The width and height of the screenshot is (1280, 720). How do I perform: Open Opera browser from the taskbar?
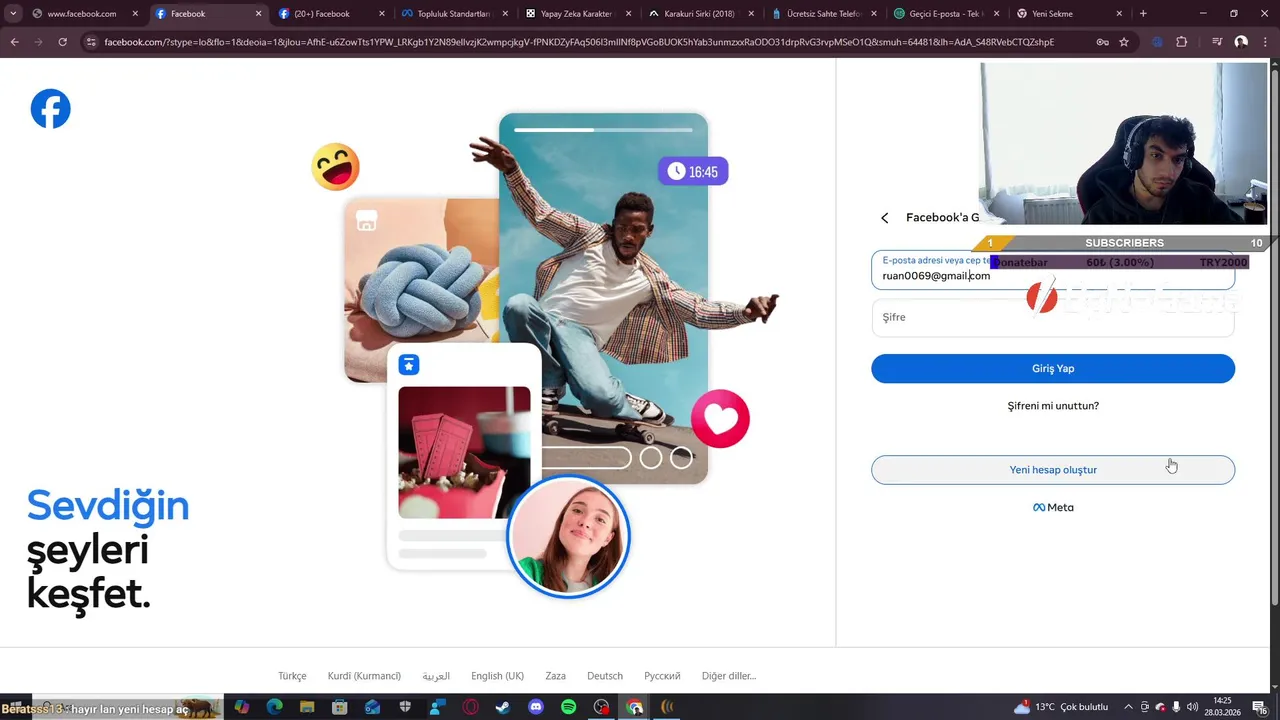(470, 707)
